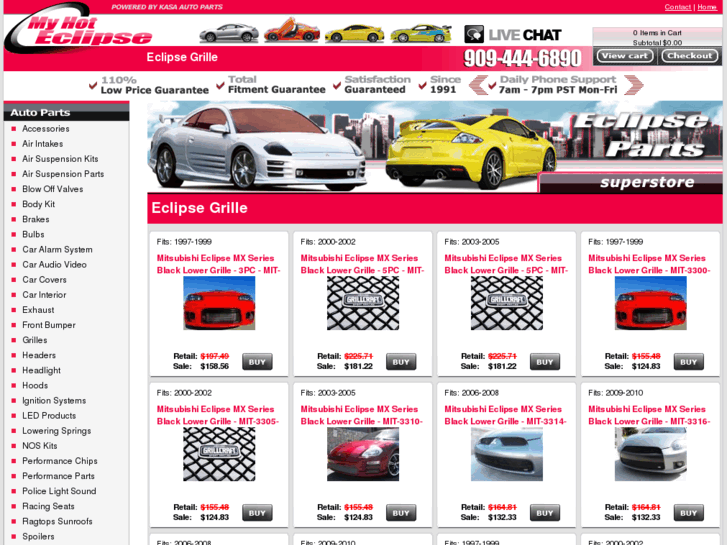Click red Eclipse thumbnail of MIT-3300 grille
Image resolution: width=727 pixels, height=545 pixels.
(650, 303)
